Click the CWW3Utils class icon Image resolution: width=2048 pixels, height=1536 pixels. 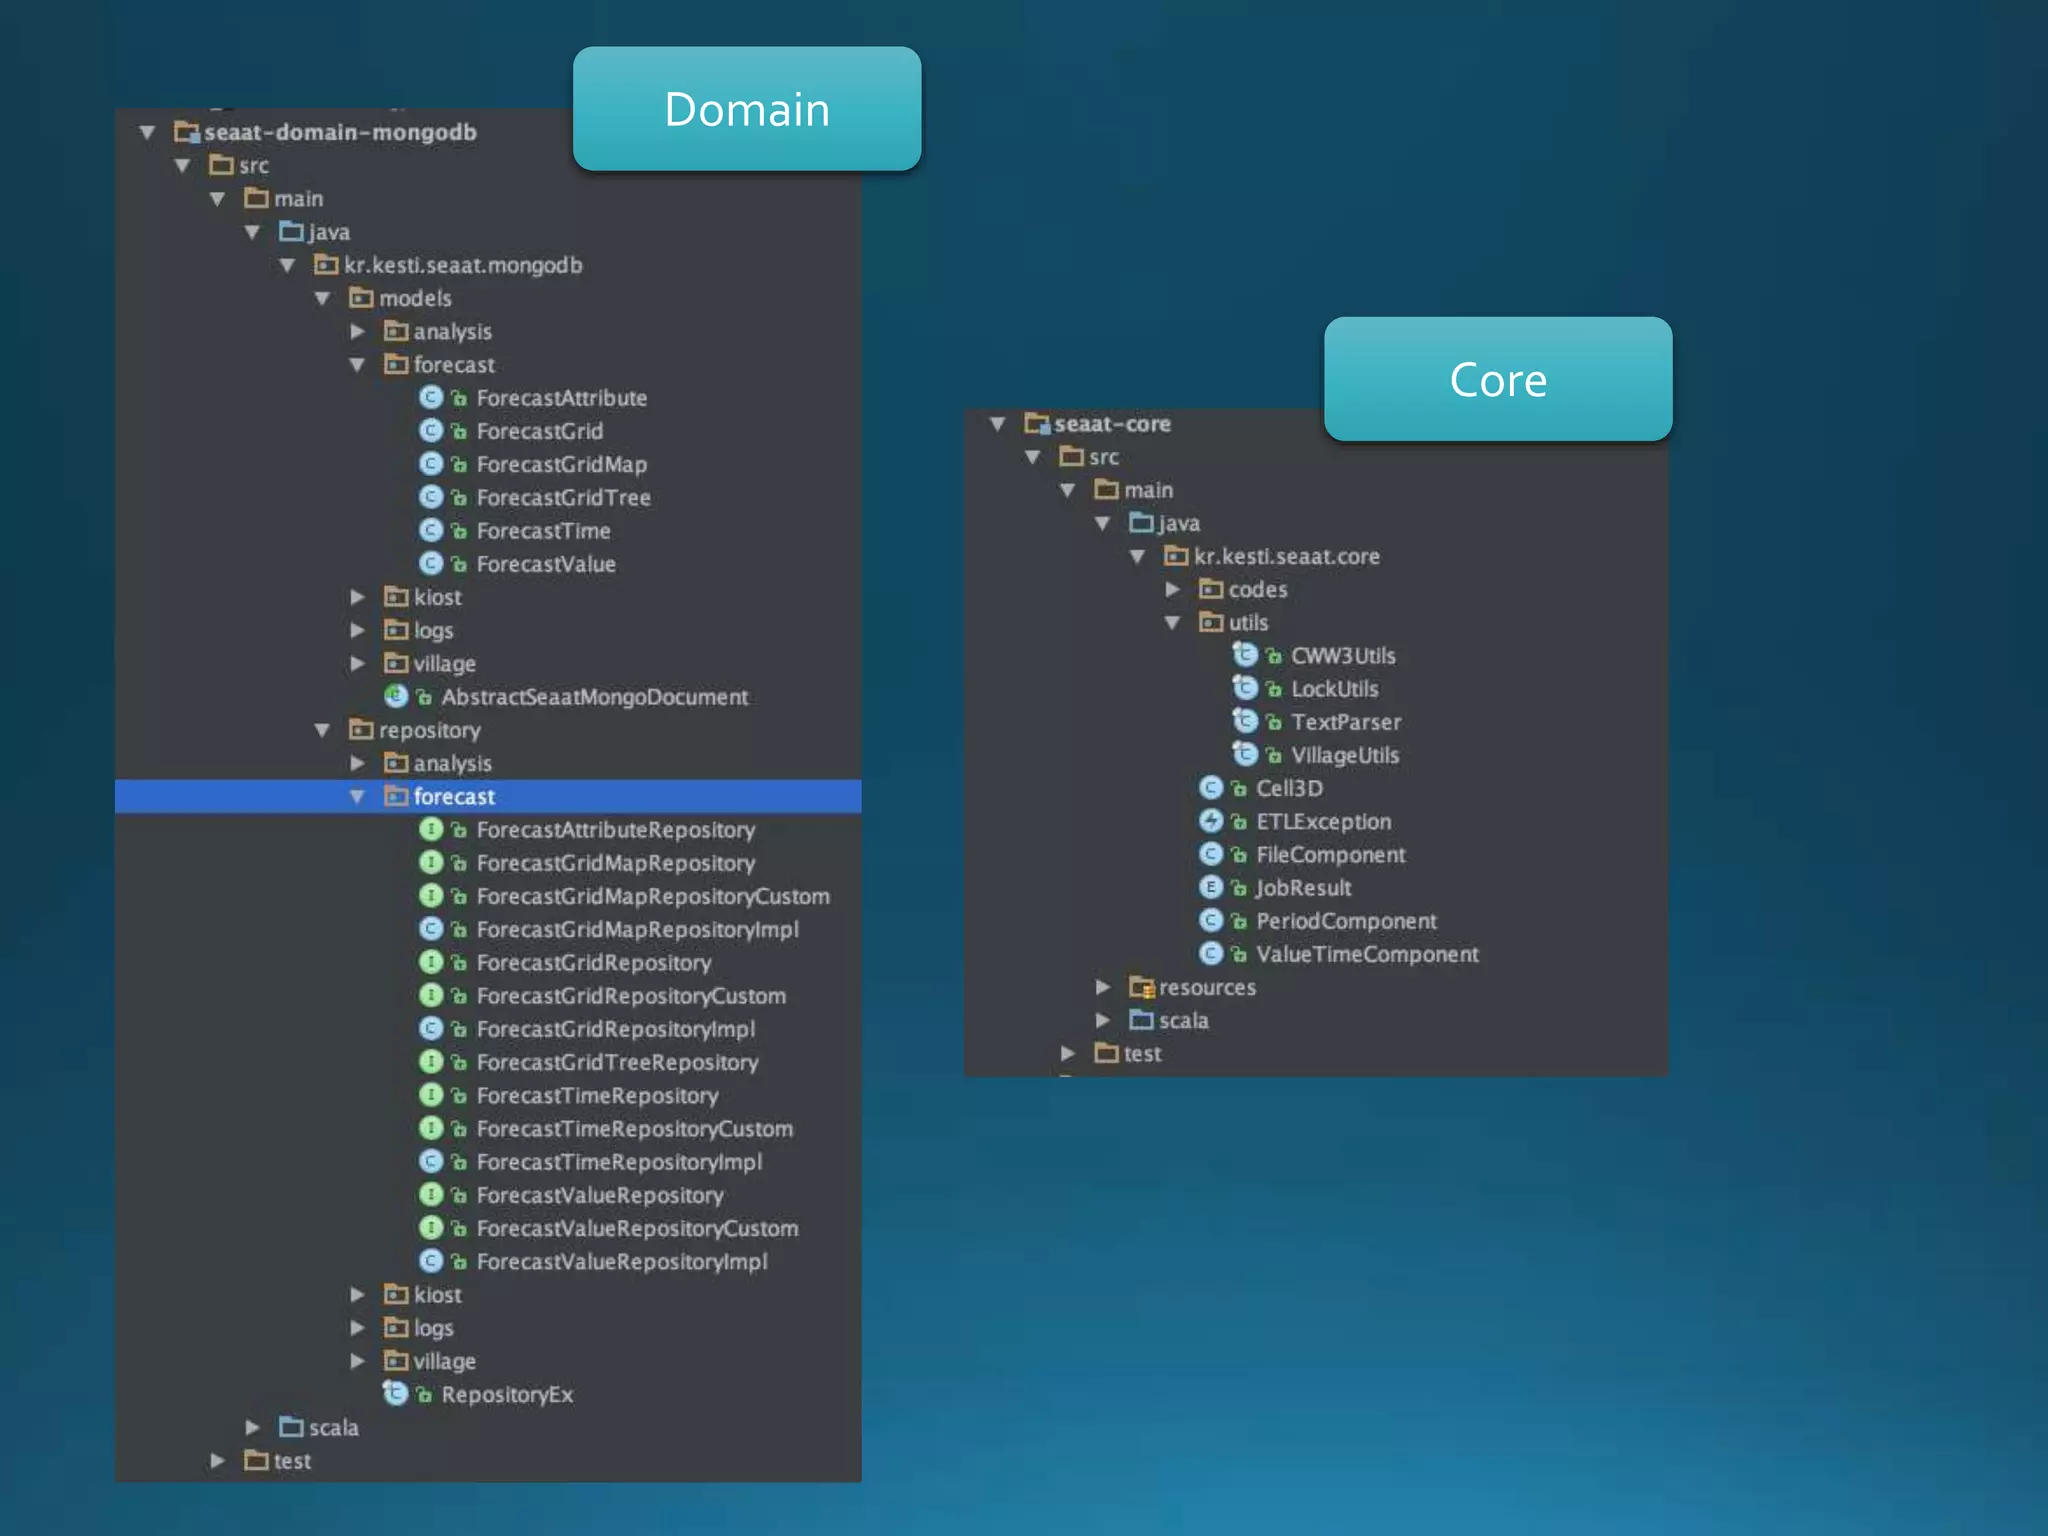pyautogui.click(x=1245, y=655)
